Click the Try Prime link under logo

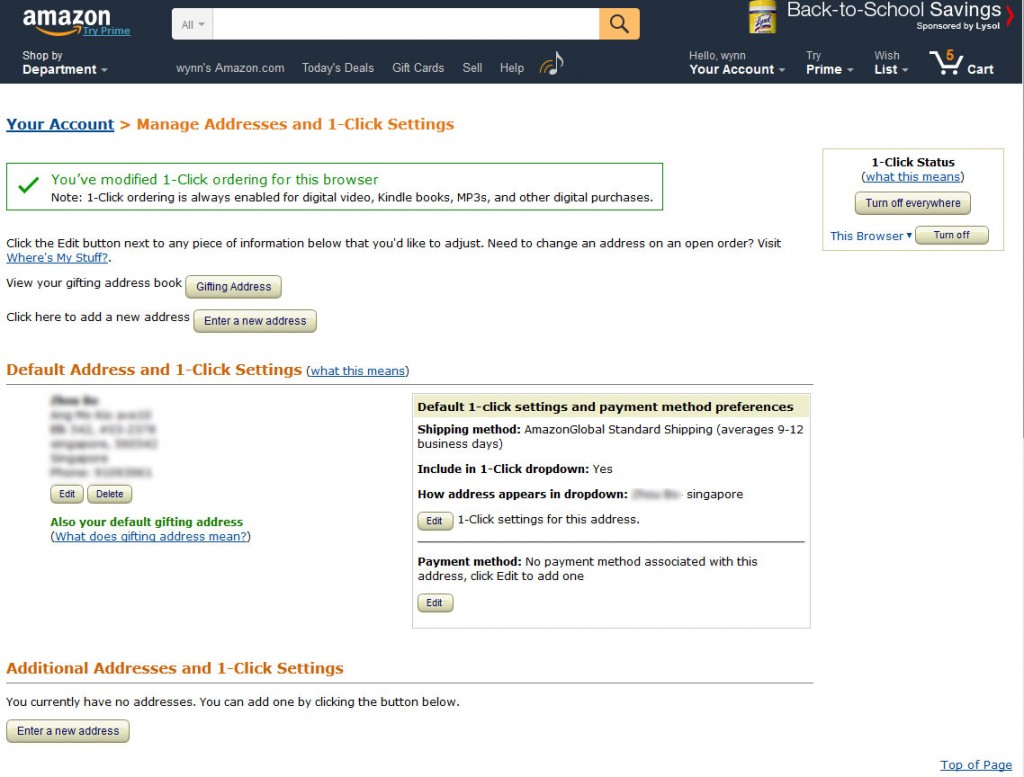point(106,31)
